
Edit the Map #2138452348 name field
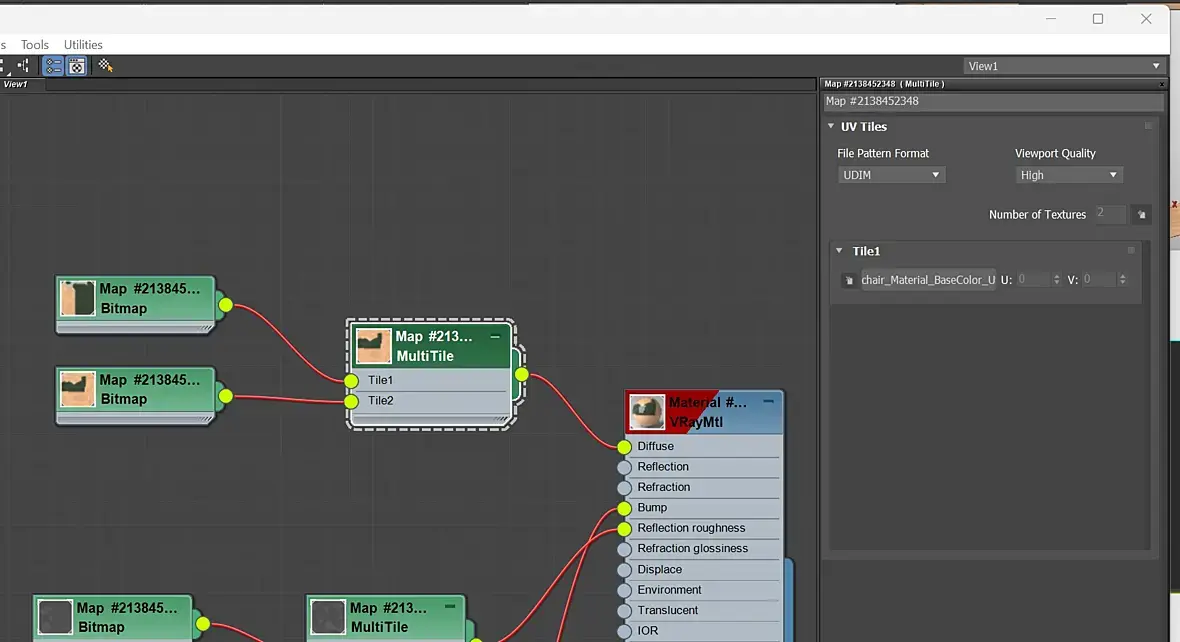(x=993, y=101)
